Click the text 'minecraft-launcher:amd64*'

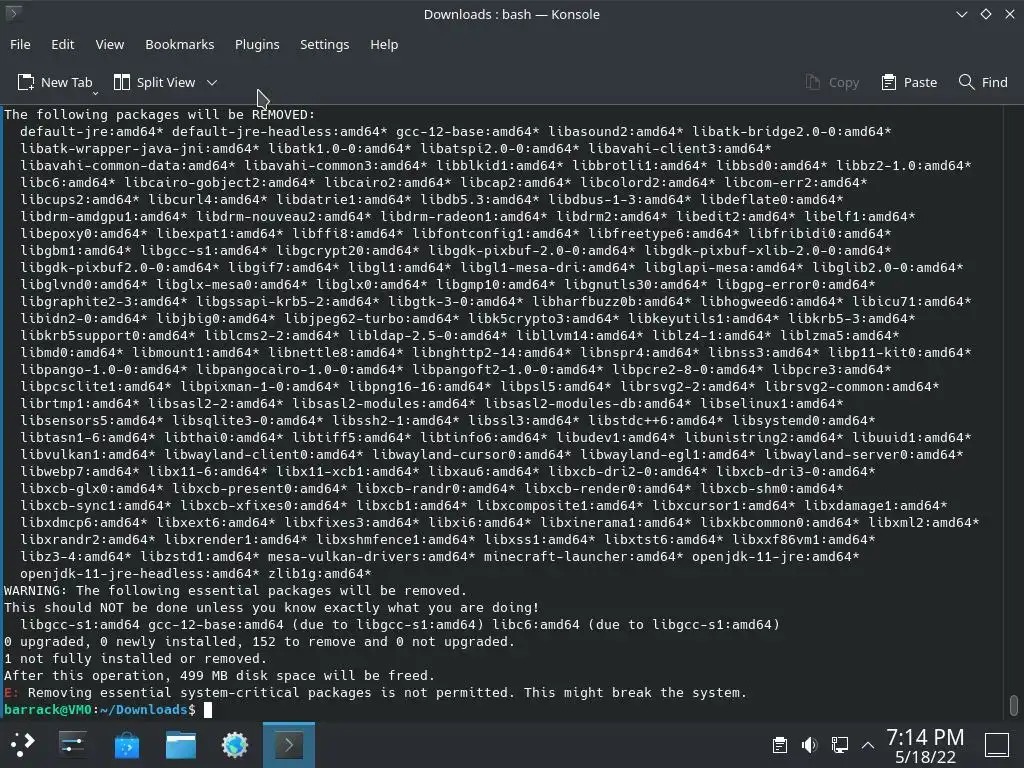[583, 556]
